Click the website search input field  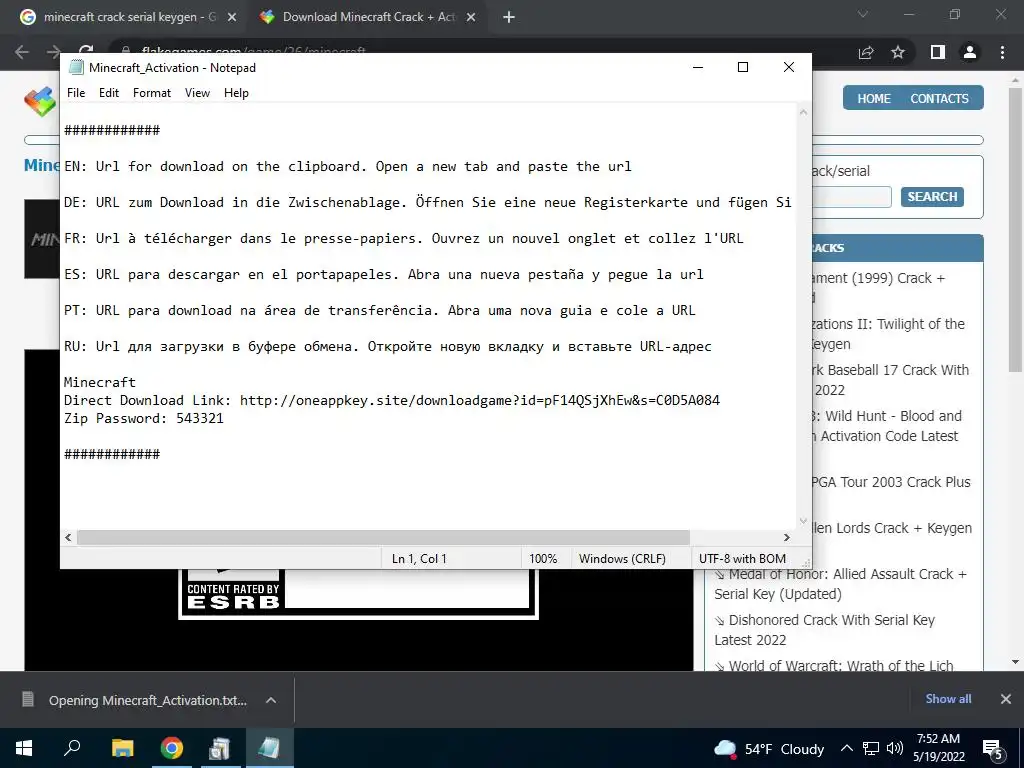852,197
